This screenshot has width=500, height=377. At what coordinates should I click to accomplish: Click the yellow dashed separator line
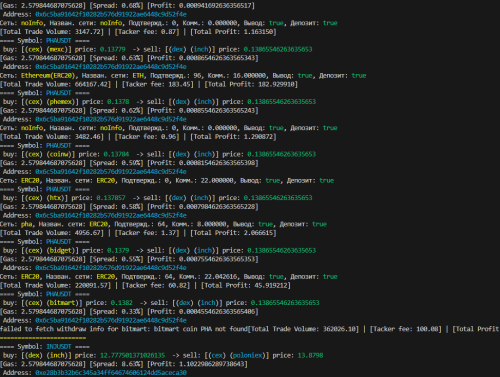click(43, 338)
